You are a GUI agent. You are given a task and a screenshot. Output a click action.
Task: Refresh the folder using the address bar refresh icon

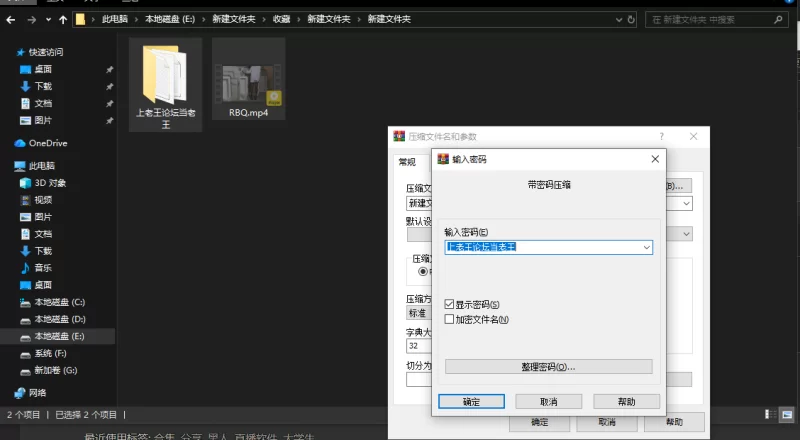(x=629, y=19)
